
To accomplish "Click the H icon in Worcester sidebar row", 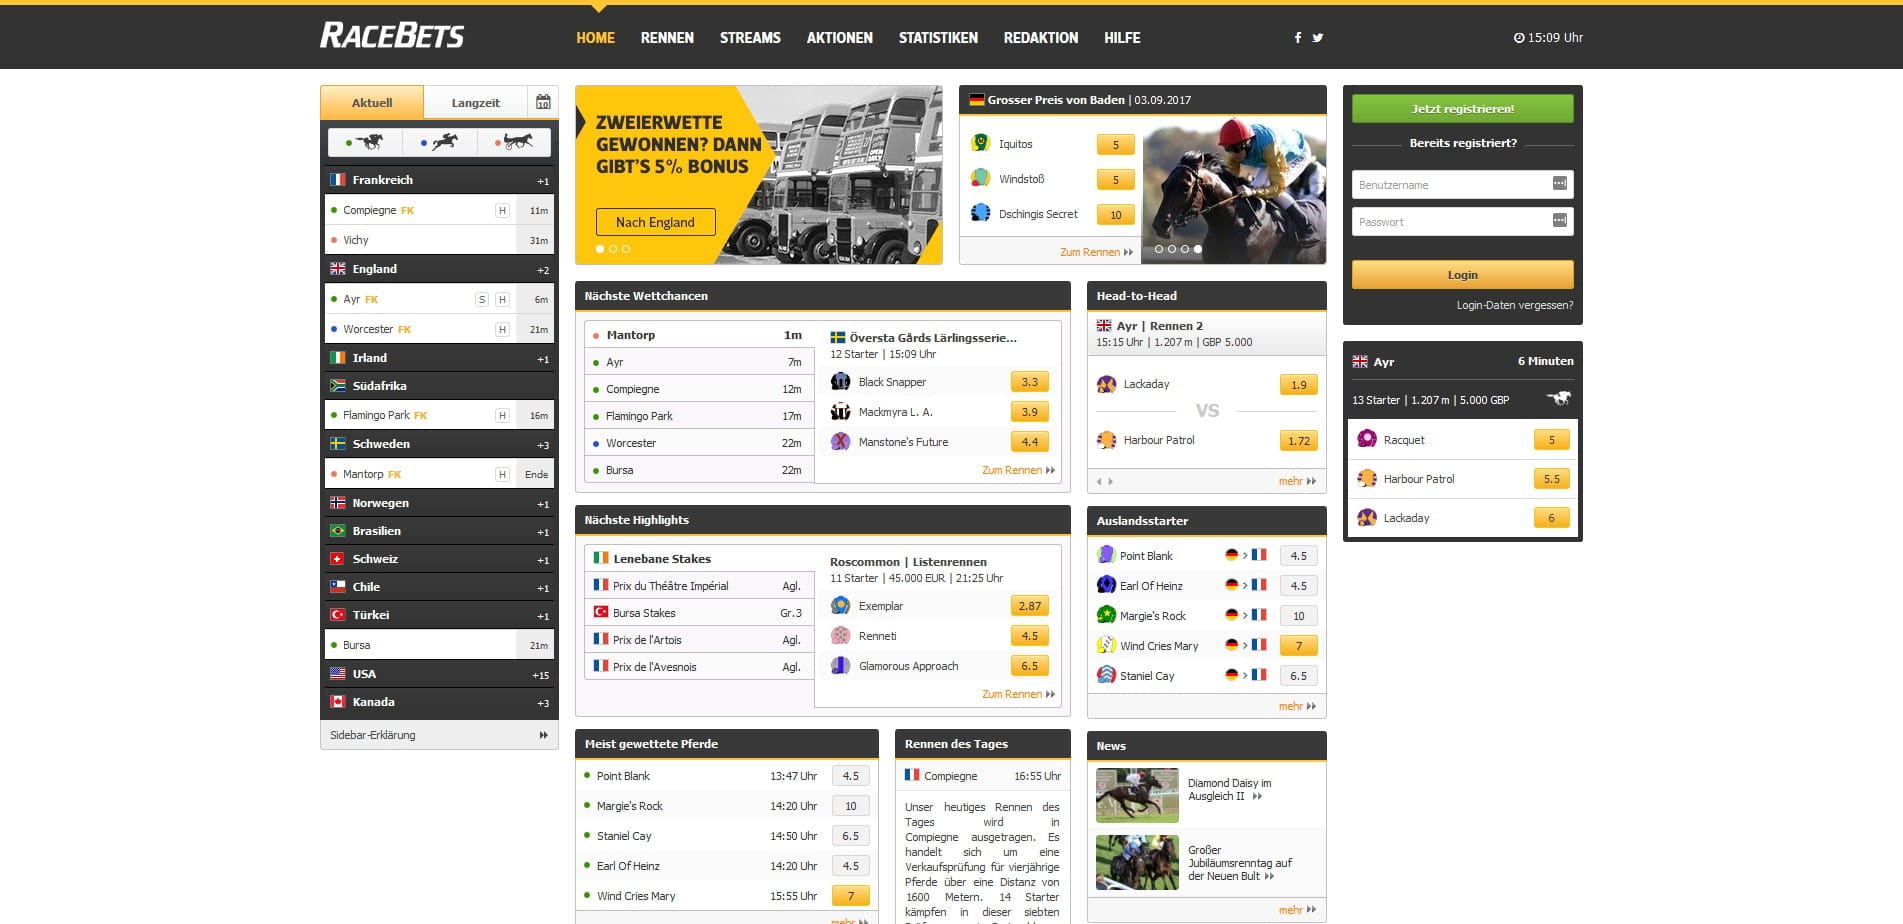I will coord(502,329).
